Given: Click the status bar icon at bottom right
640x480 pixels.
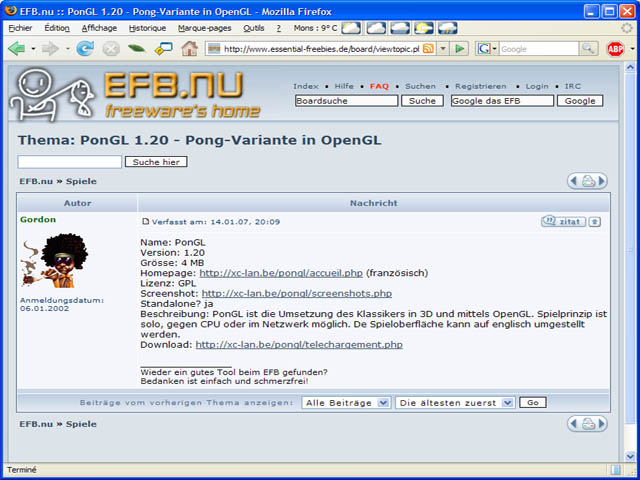Looking at the screenshot, I should click(x=616, y=470).
